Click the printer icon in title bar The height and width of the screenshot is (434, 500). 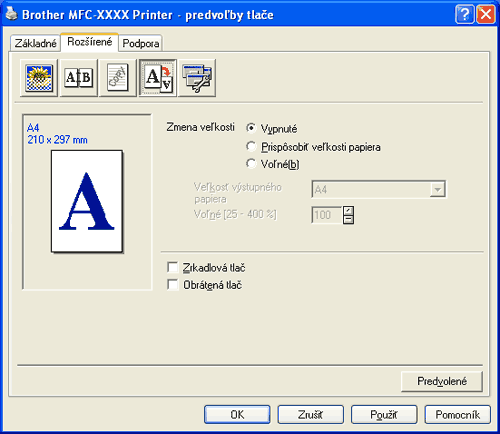point(11,14)
